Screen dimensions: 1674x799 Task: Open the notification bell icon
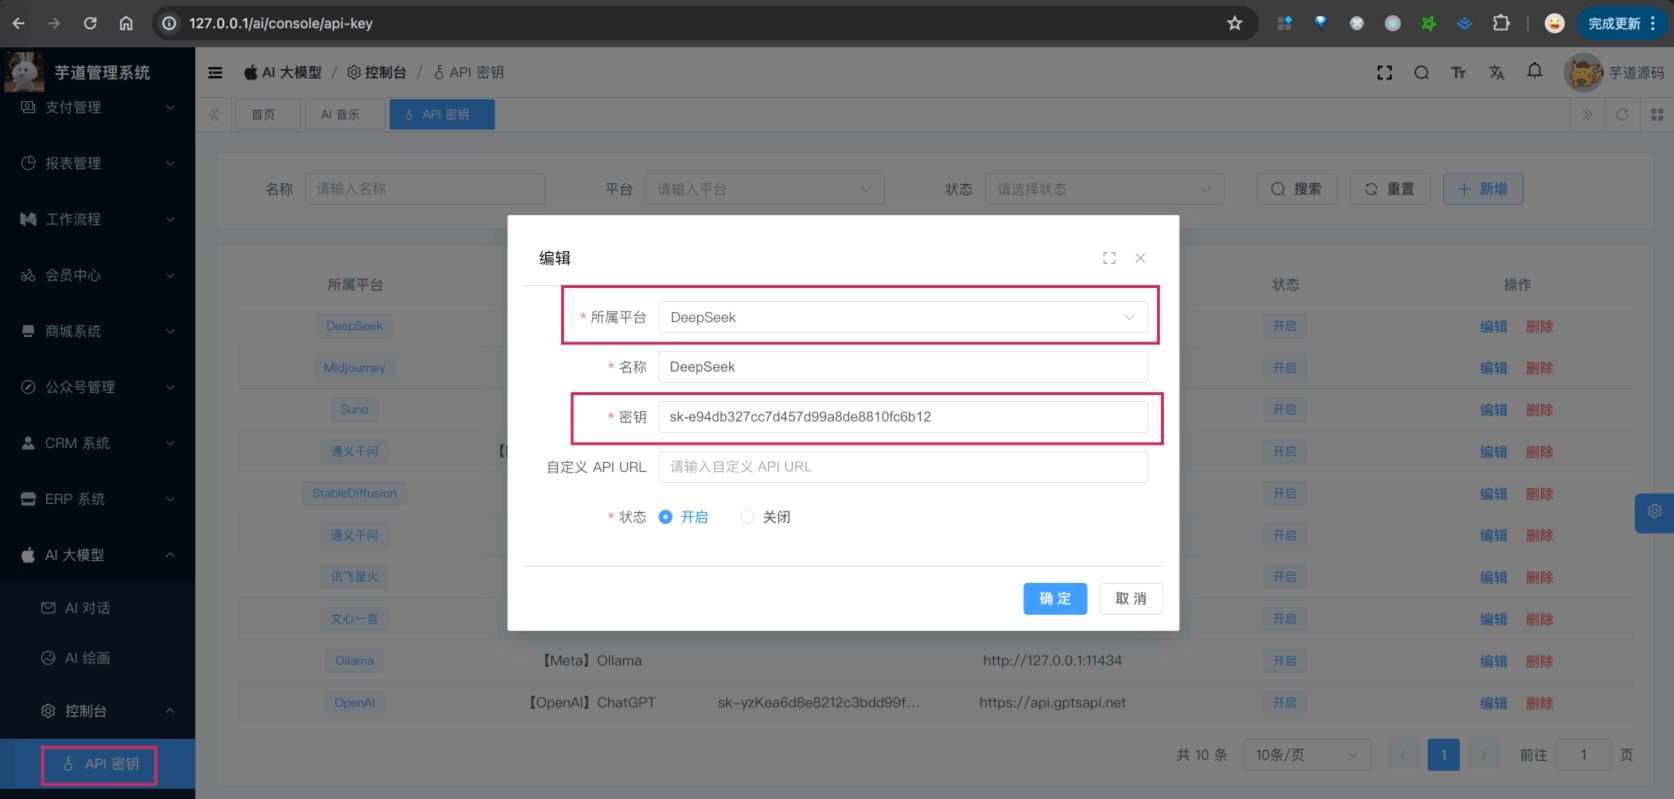(x=1534, y=71)
